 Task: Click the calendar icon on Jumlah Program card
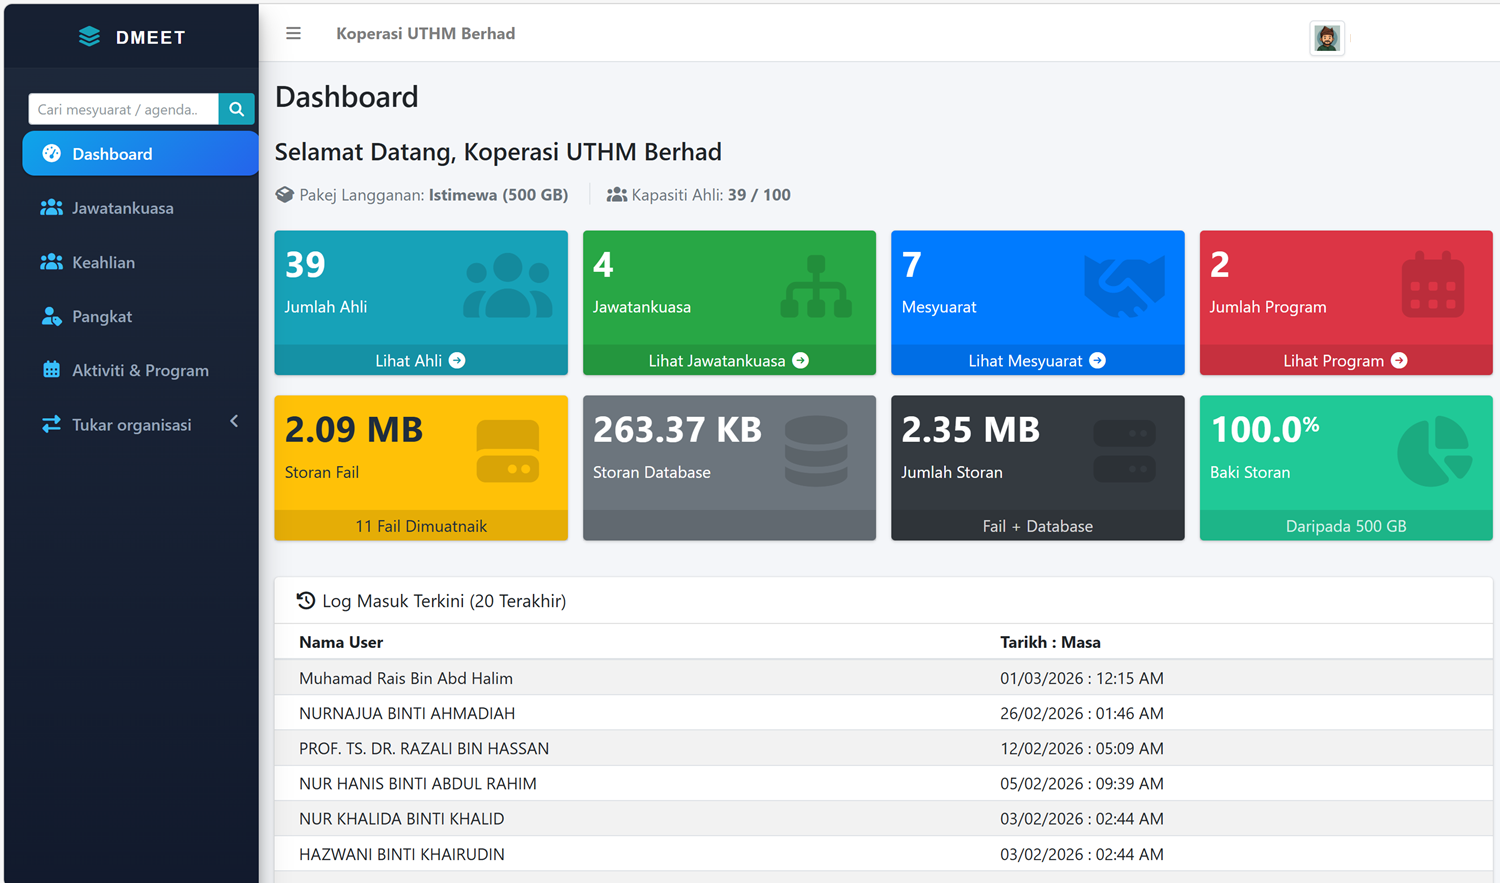[1433, 286]
